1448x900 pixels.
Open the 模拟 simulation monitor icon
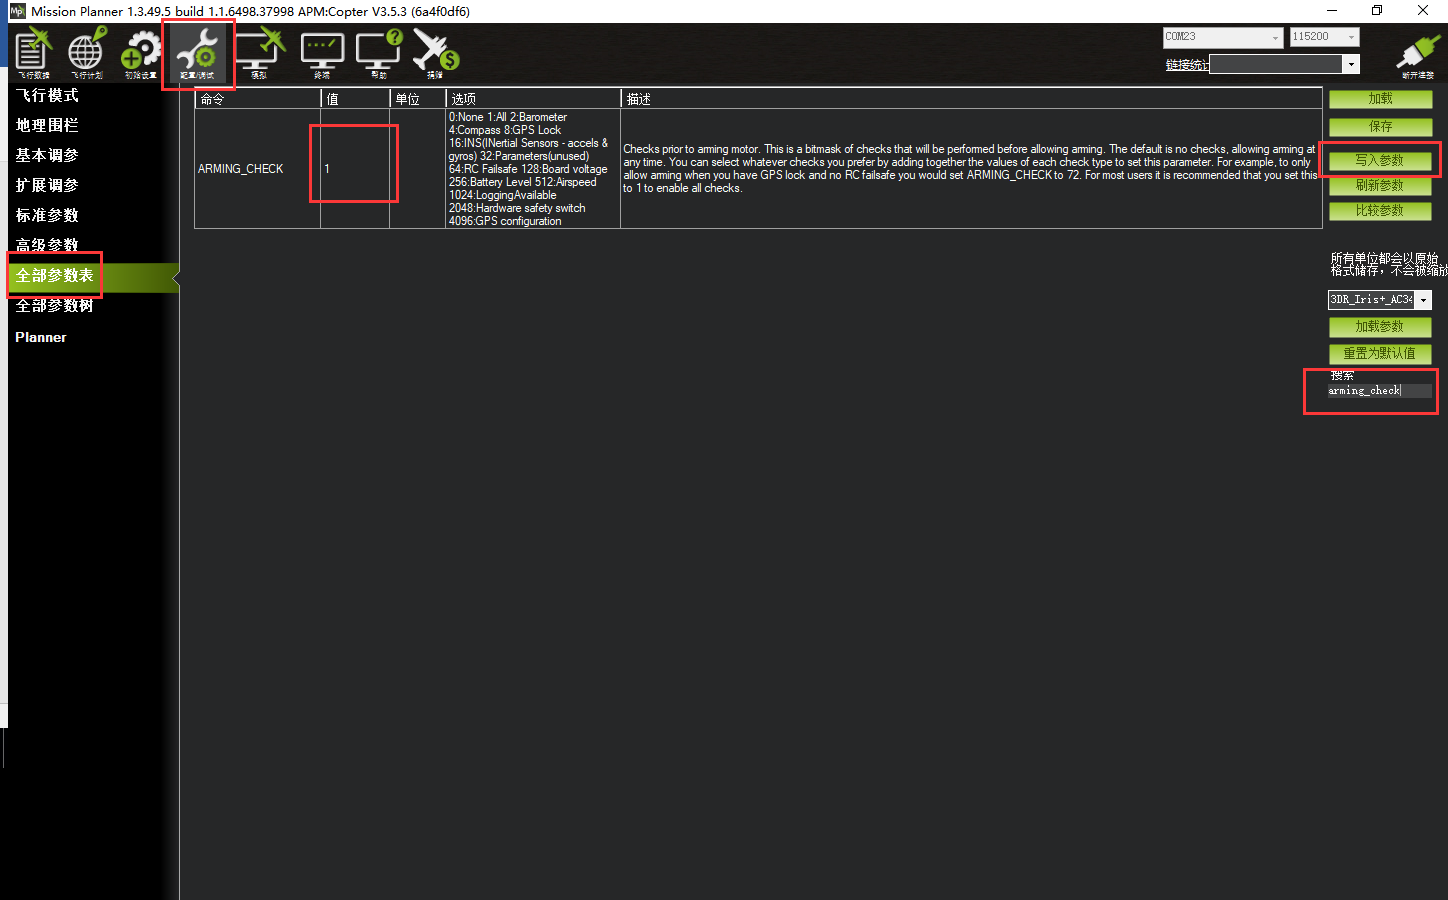pyautogui.click(x=260, y=53)
